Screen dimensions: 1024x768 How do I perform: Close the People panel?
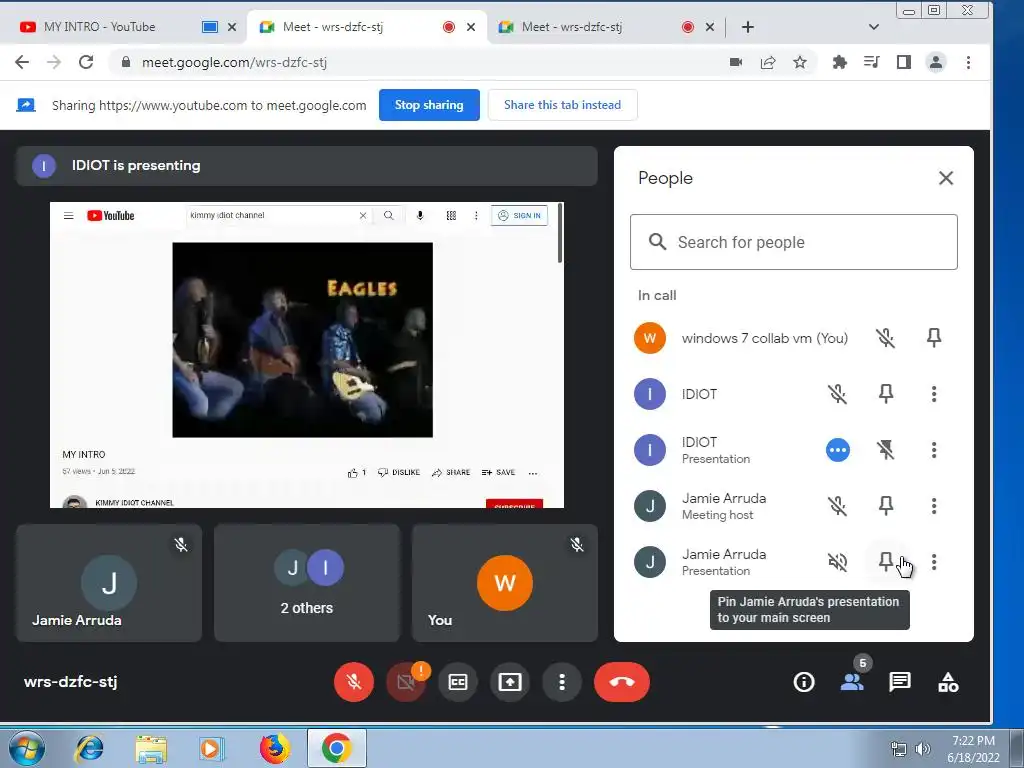[x=946, y=178]
